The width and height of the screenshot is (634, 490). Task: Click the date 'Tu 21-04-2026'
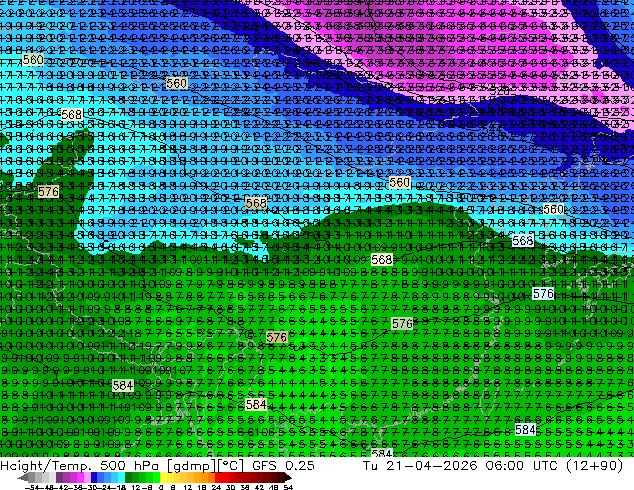click(421, 466)
